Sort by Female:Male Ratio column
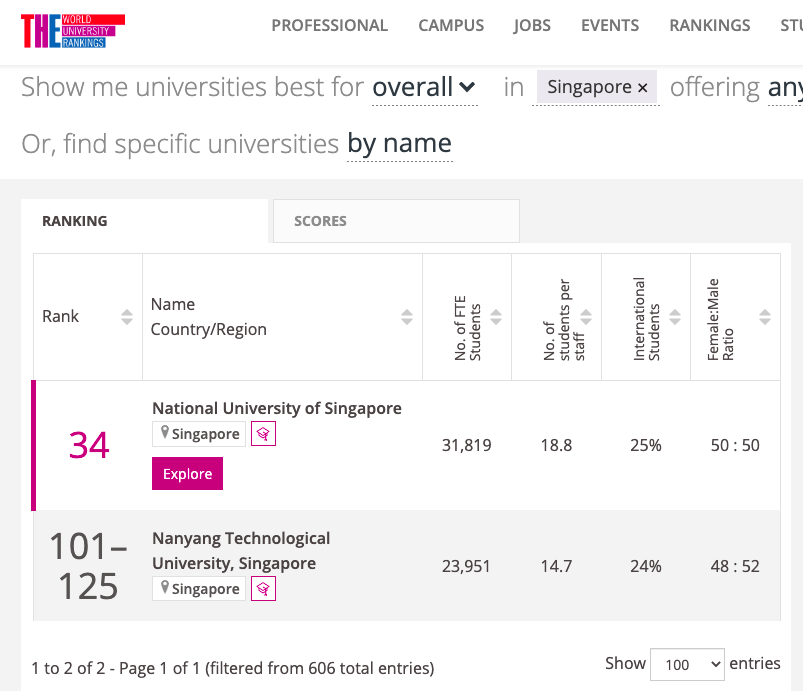This screenshot has height=691, width=803. point(765,317)
